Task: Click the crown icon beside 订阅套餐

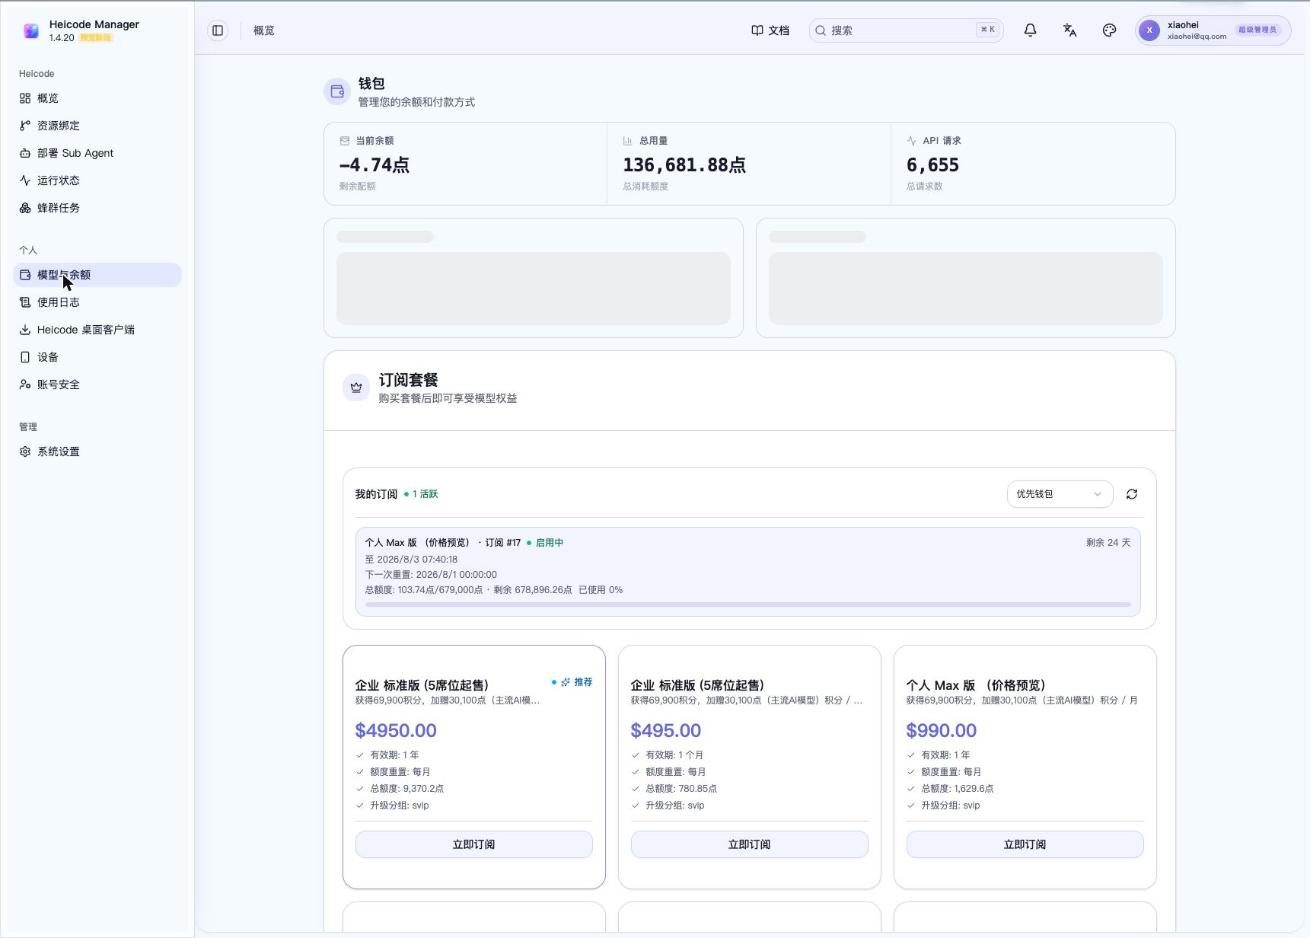Action: pyautogui.click(x=356, y=387)
